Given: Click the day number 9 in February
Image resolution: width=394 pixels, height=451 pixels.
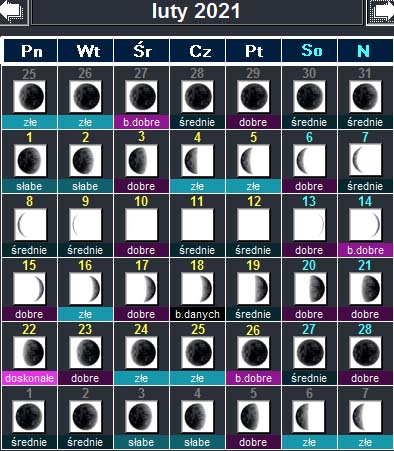Looking at the screenshot, I should tap(86, 201).
